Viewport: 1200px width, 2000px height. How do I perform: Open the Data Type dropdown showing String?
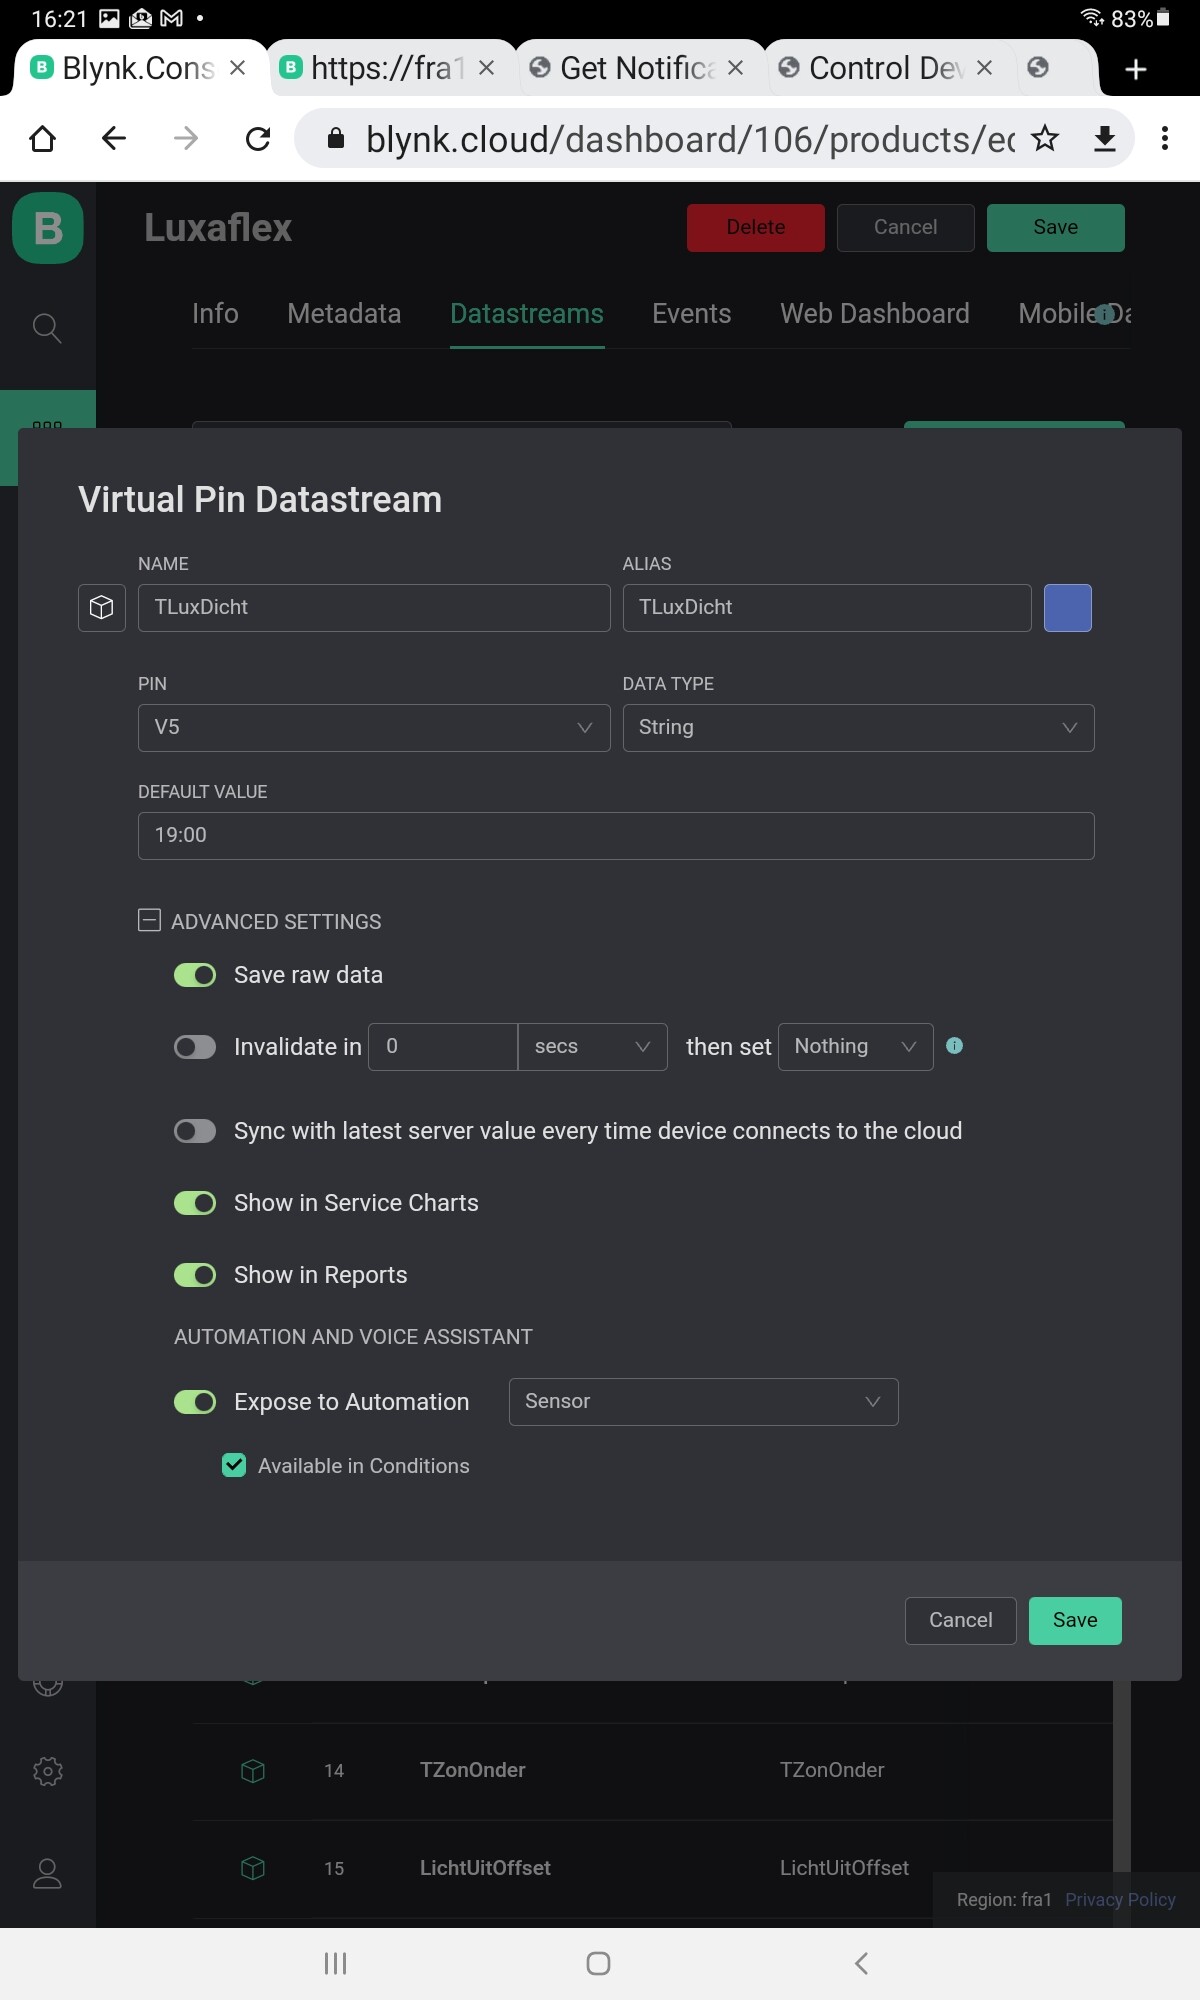[x=857, y=728]
